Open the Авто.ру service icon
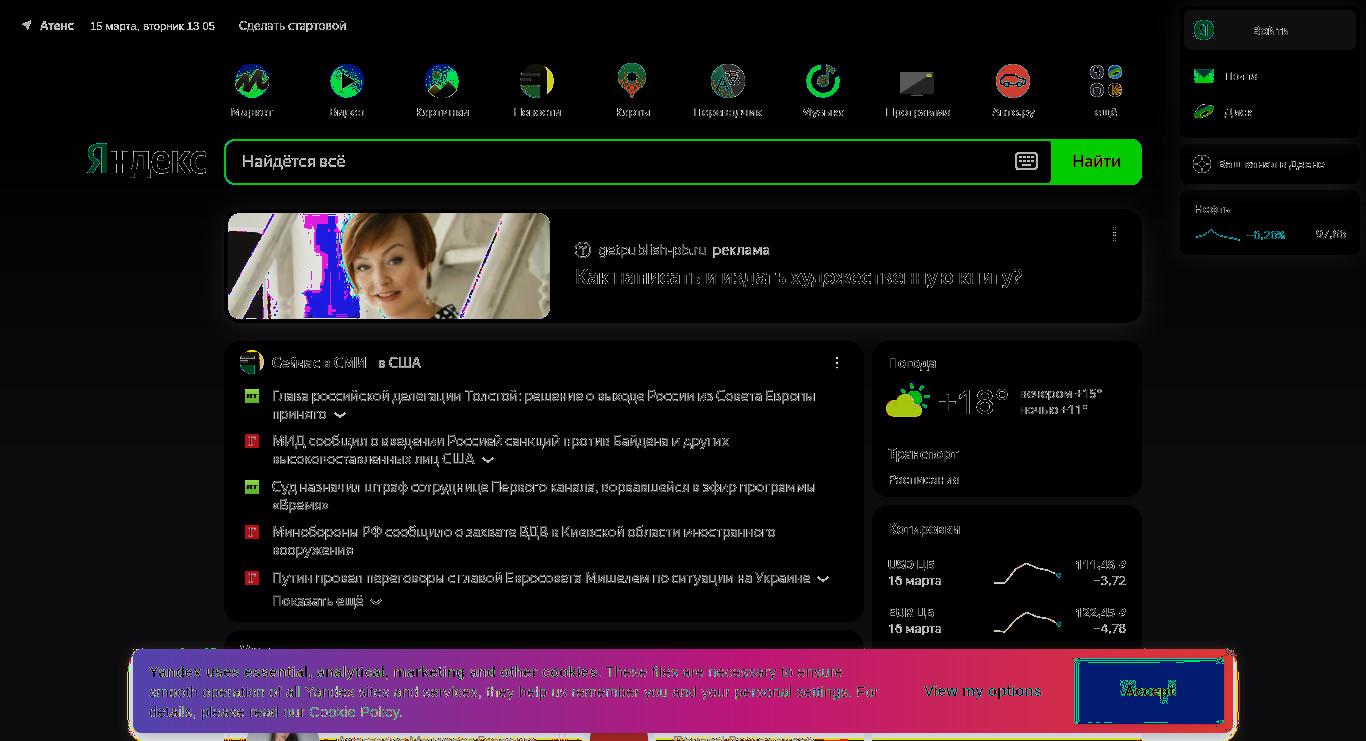Image resolution: width=1366 pixels, height=741 pixels. coord(1013,81)
